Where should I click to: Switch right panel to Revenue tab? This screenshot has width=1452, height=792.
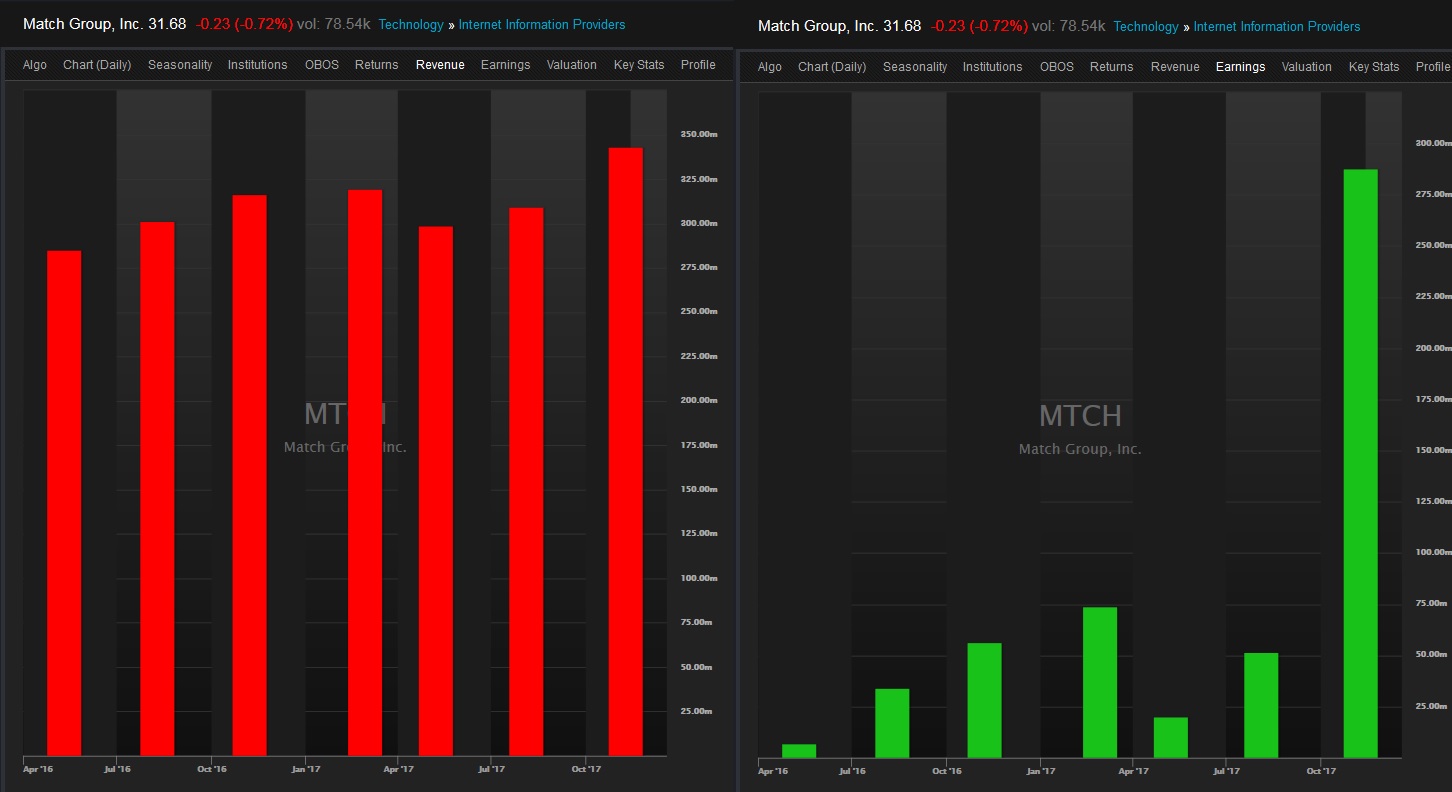[x=1175, y=67]
